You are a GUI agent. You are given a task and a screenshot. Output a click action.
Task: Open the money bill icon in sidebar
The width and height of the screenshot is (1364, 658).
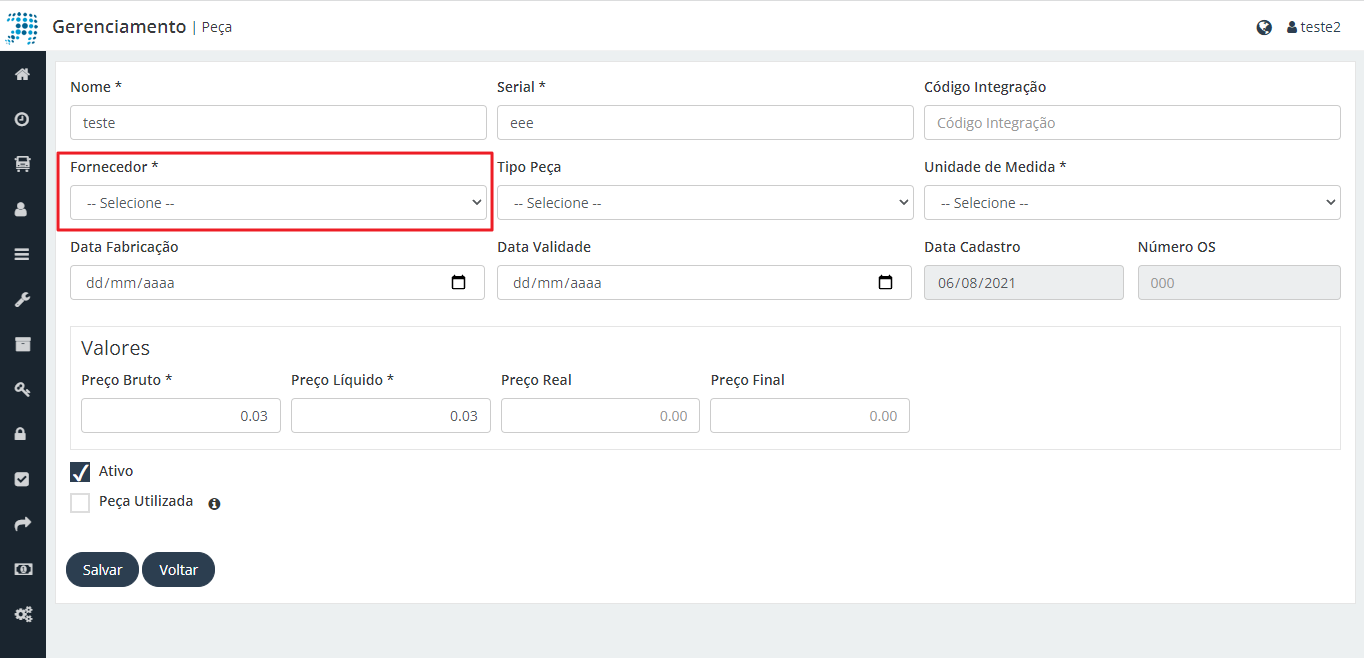(22, 569)
